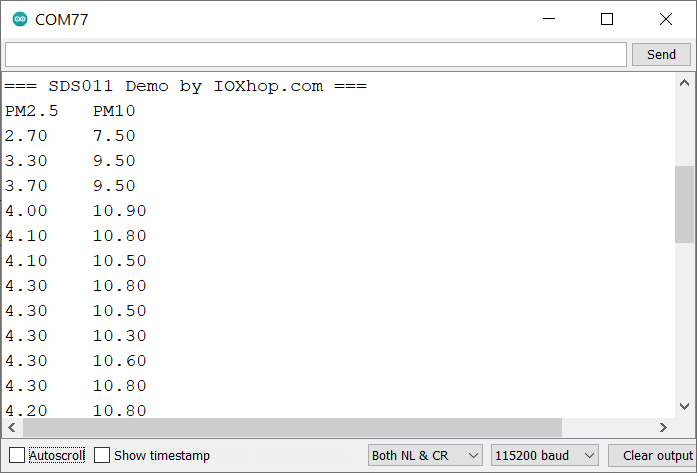The height and width of the screenshot is (473, 697).
Task: Click the Arduino logo in the title bar
Action: click(x=20, y=19)
